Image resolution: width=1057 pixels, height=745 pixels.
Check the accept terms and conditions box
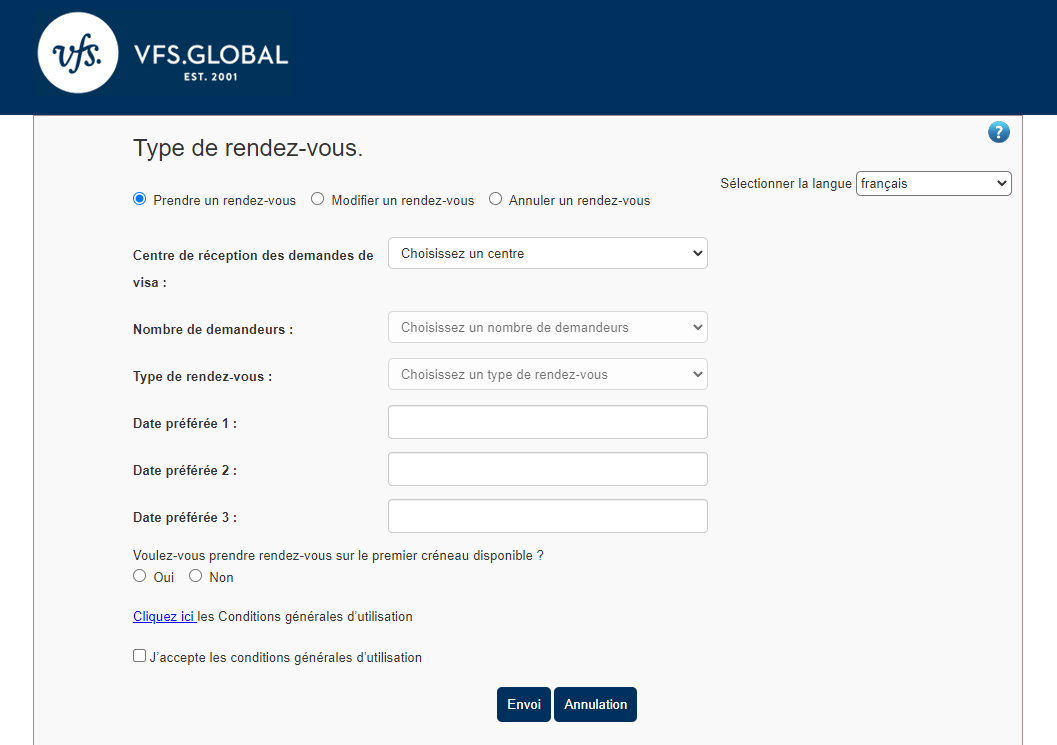(x=140, y=656)
